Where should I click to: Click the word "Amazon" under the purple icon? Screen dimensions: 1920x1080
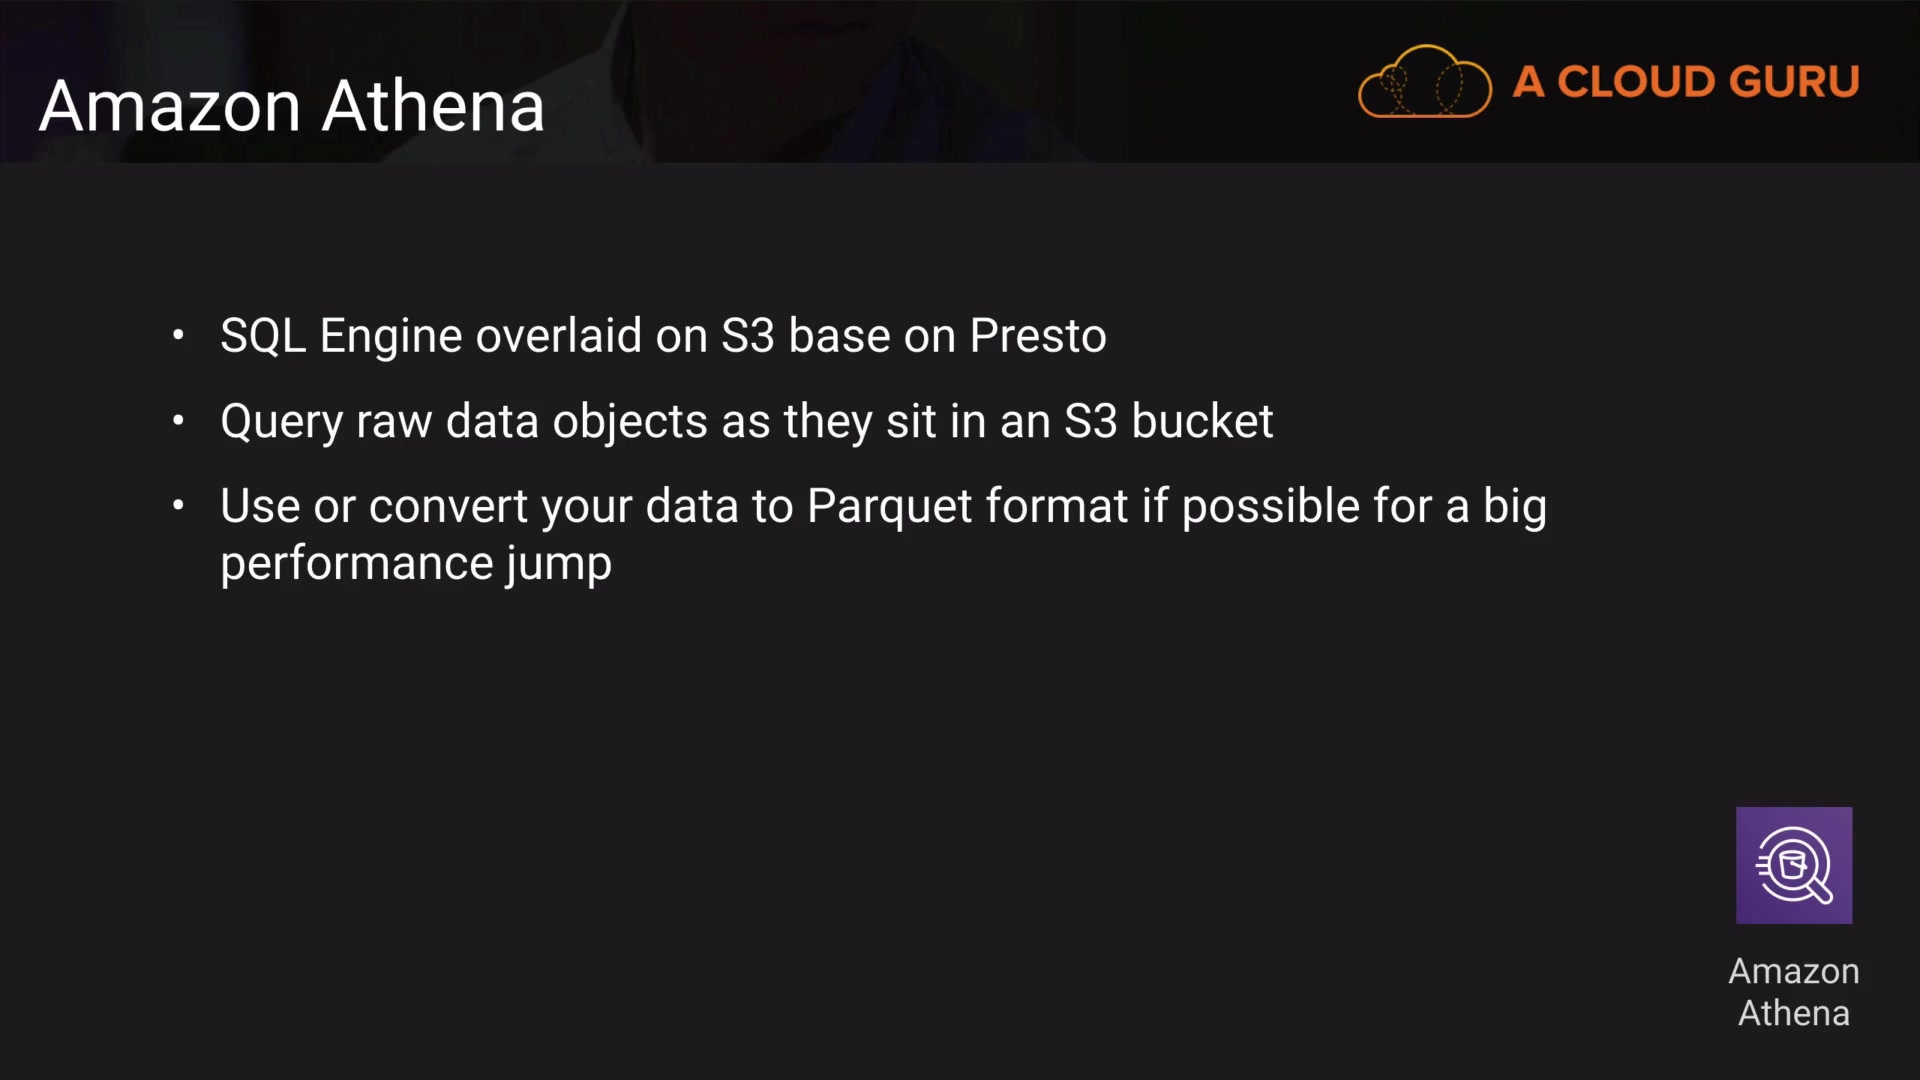click(x=1794, y=971)
